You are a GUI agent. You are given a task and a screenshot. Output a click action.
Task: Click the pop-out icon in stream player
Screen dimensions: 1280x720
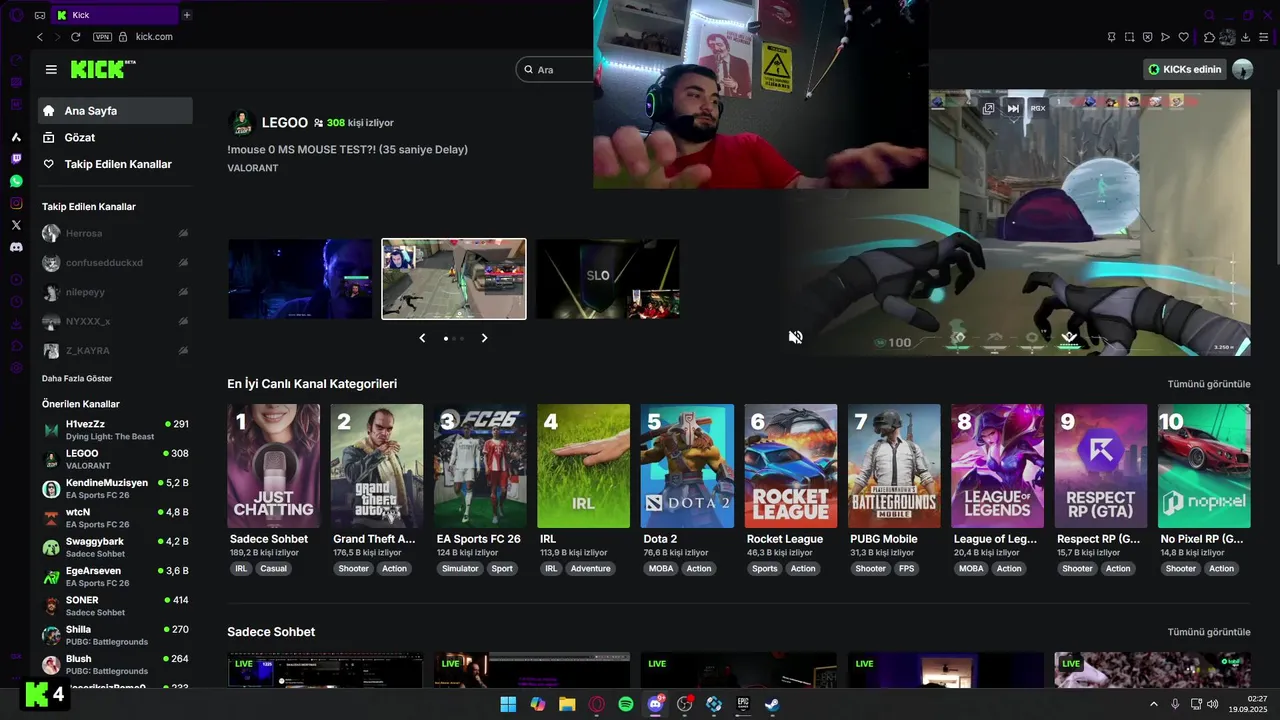(x=988, y=108)
